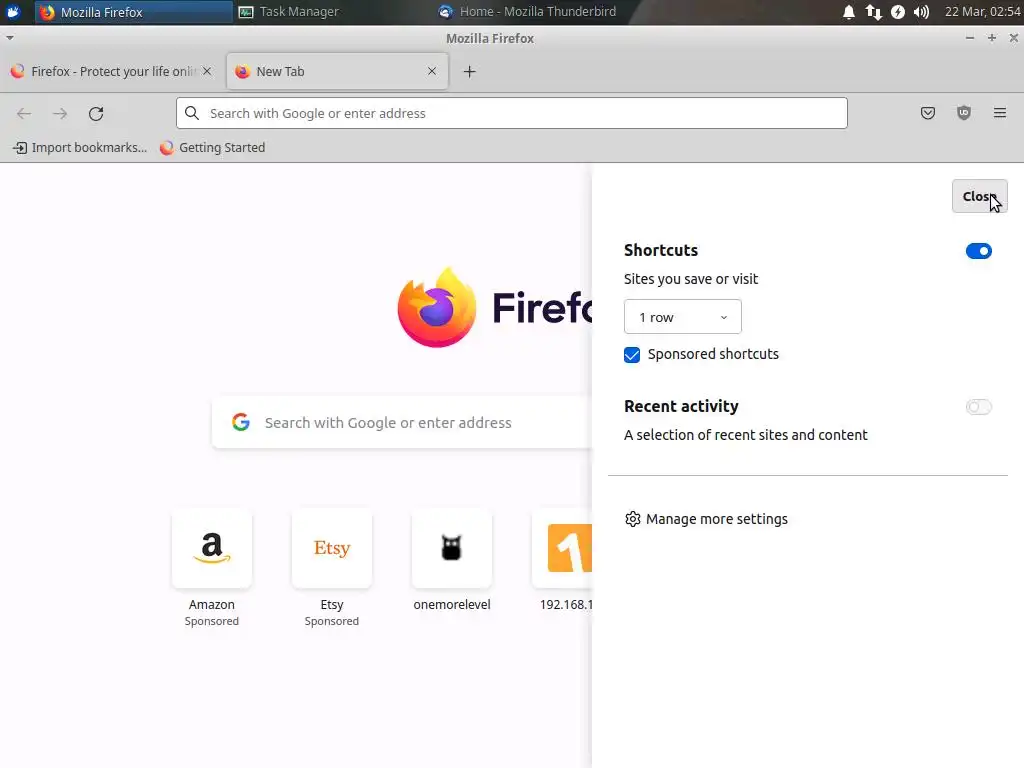Screen dimensions: 1024x768
Task: Open a new tab with plus button
Action: click(469, 72)
